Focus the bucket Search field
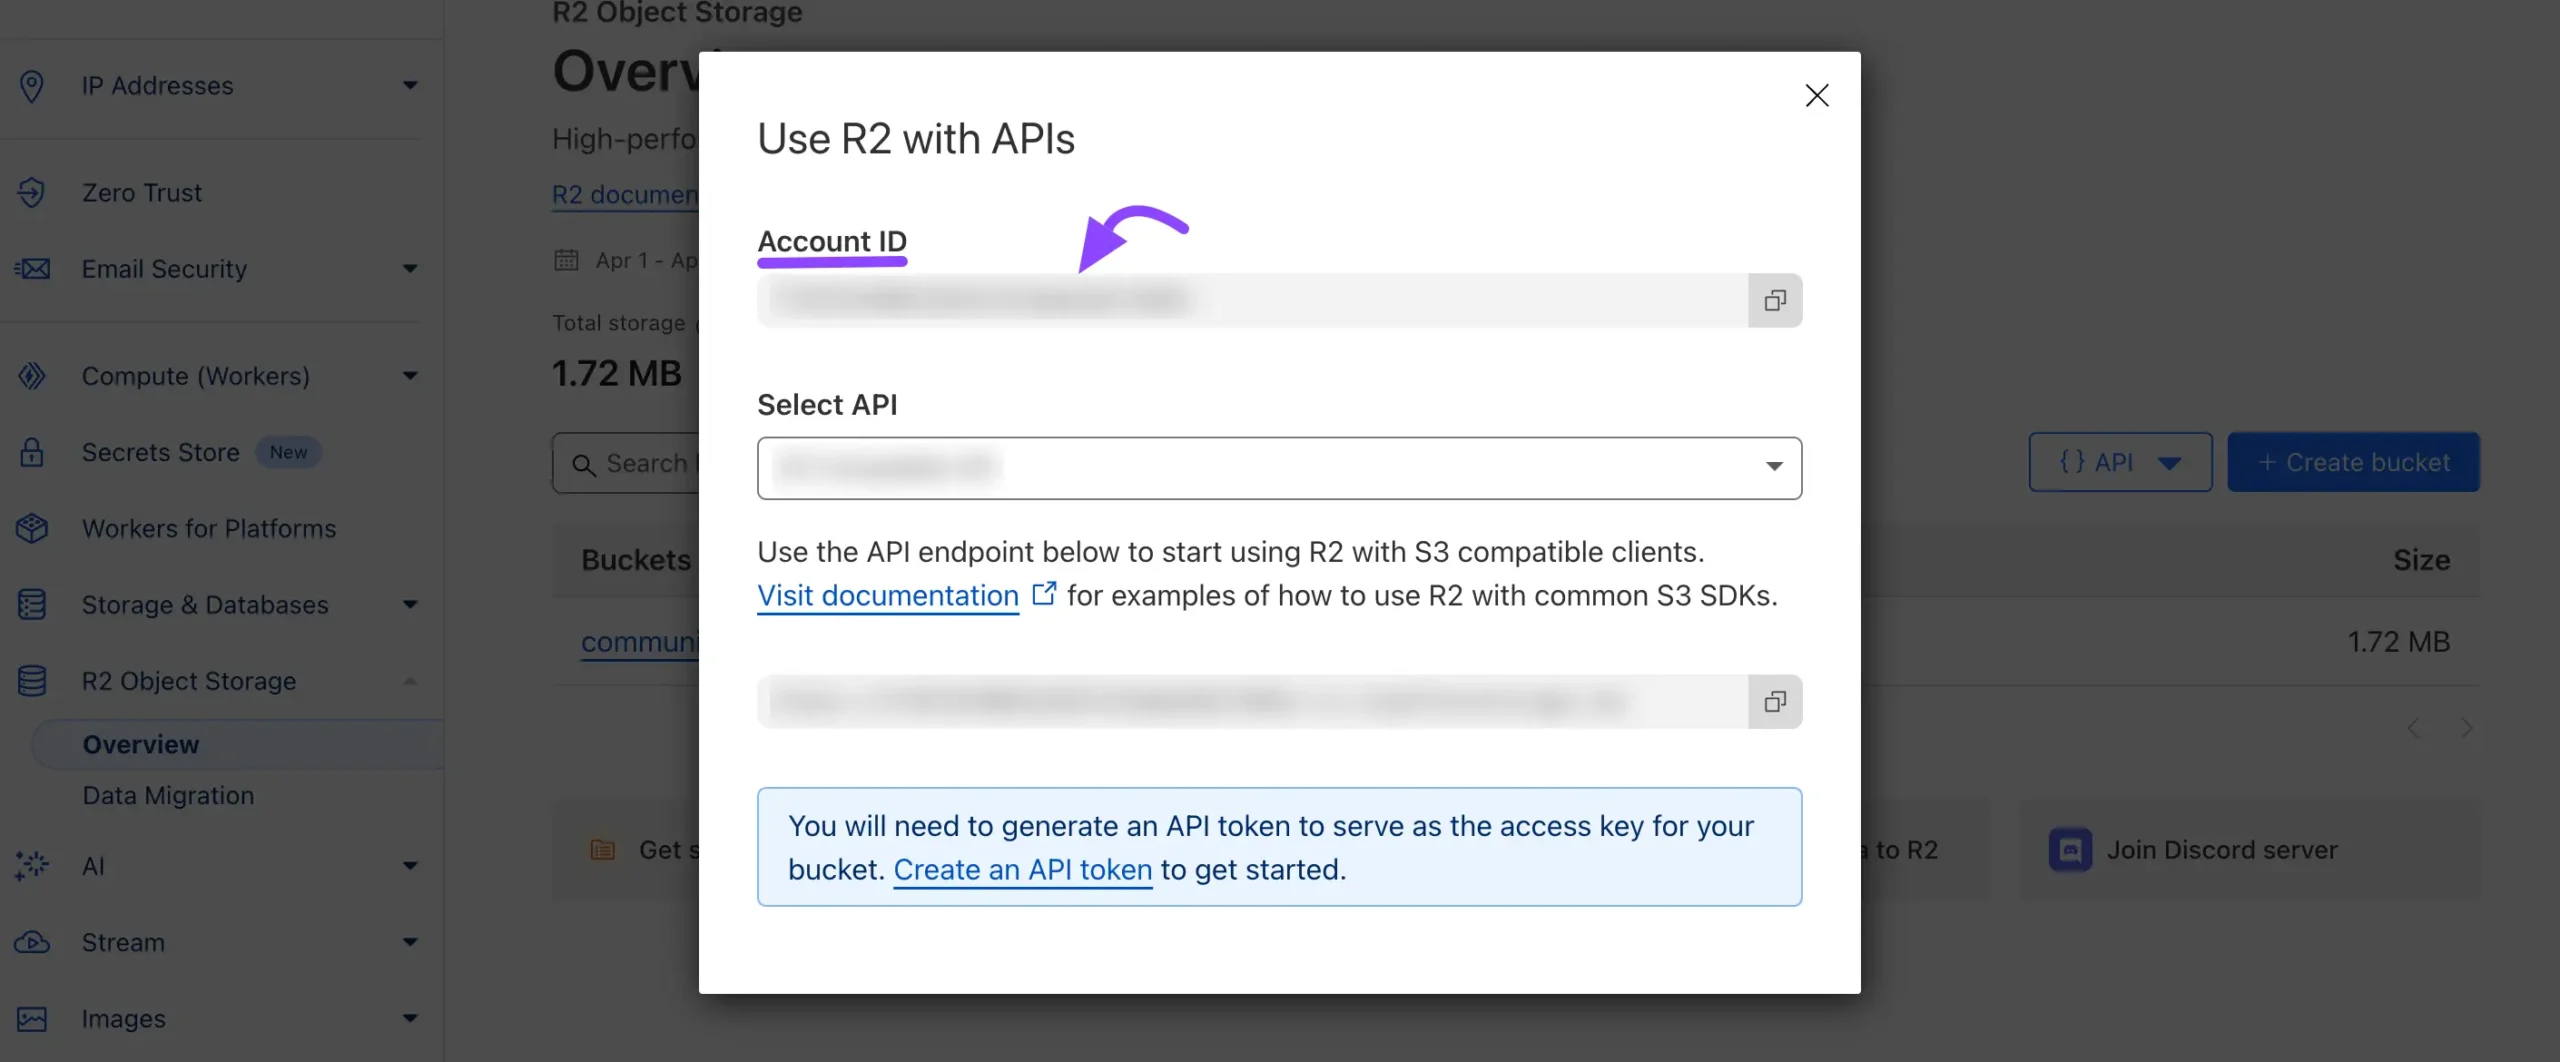Viewport: 2560px width, 1062px height. tap(626, 463)
